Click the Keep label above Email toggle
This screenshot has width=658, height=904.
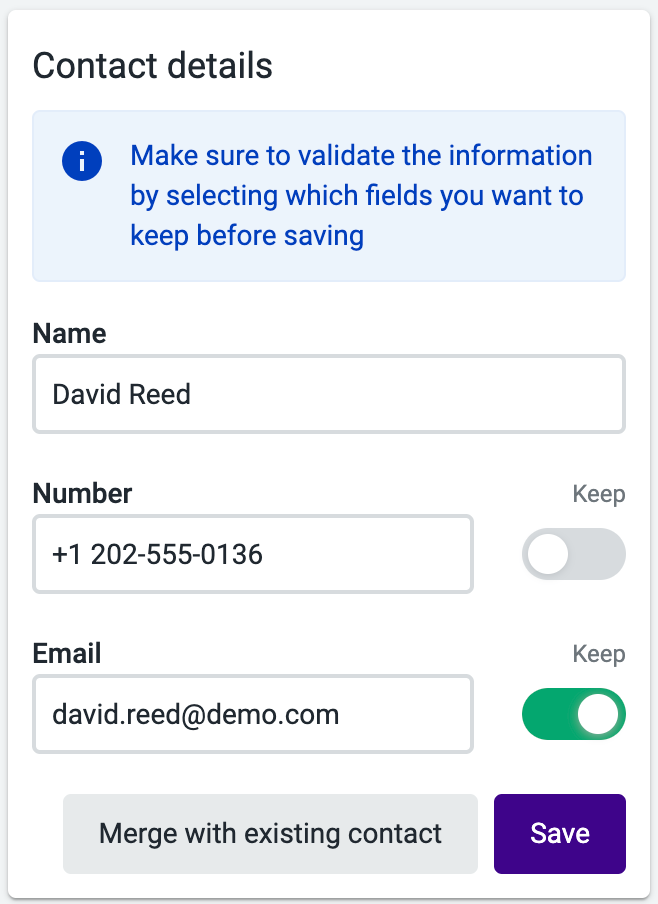coord(599,654)
